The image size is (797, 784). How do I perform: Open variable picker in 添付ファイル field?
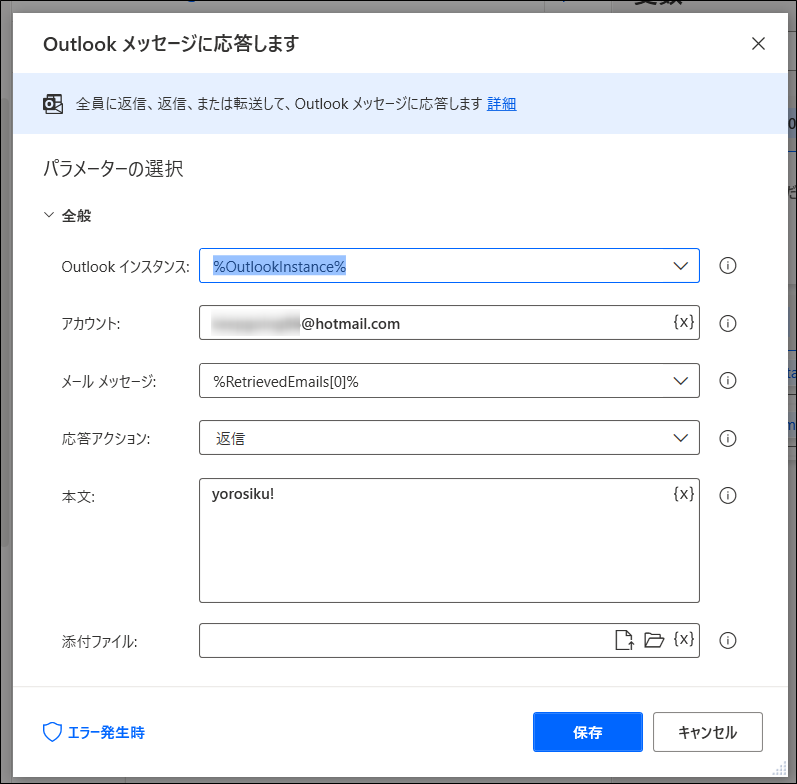[x=684, y=639]
